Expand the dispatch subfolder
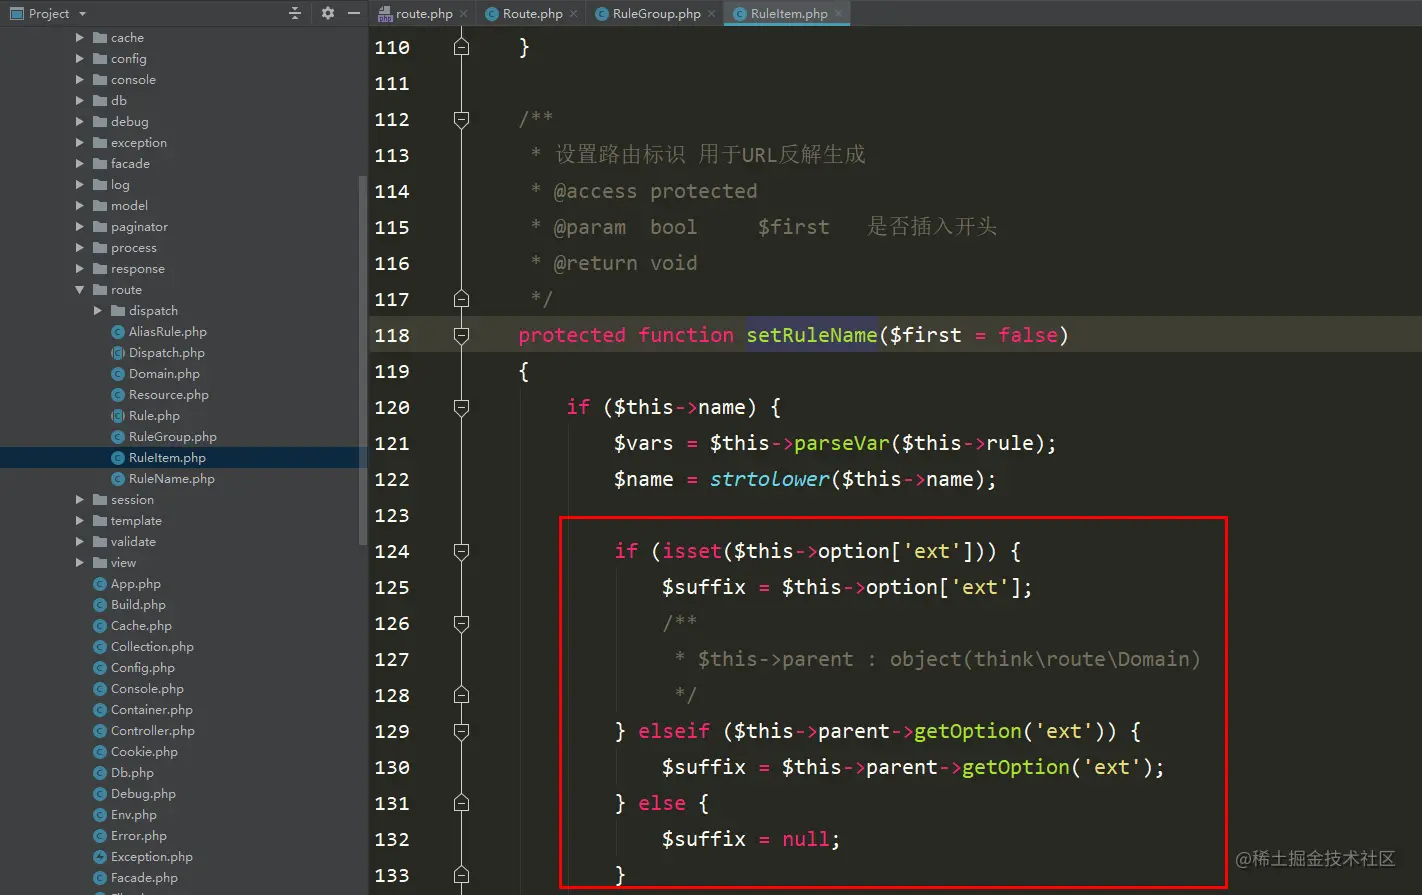The image size is (1422, 895). (x=98, y=311)
